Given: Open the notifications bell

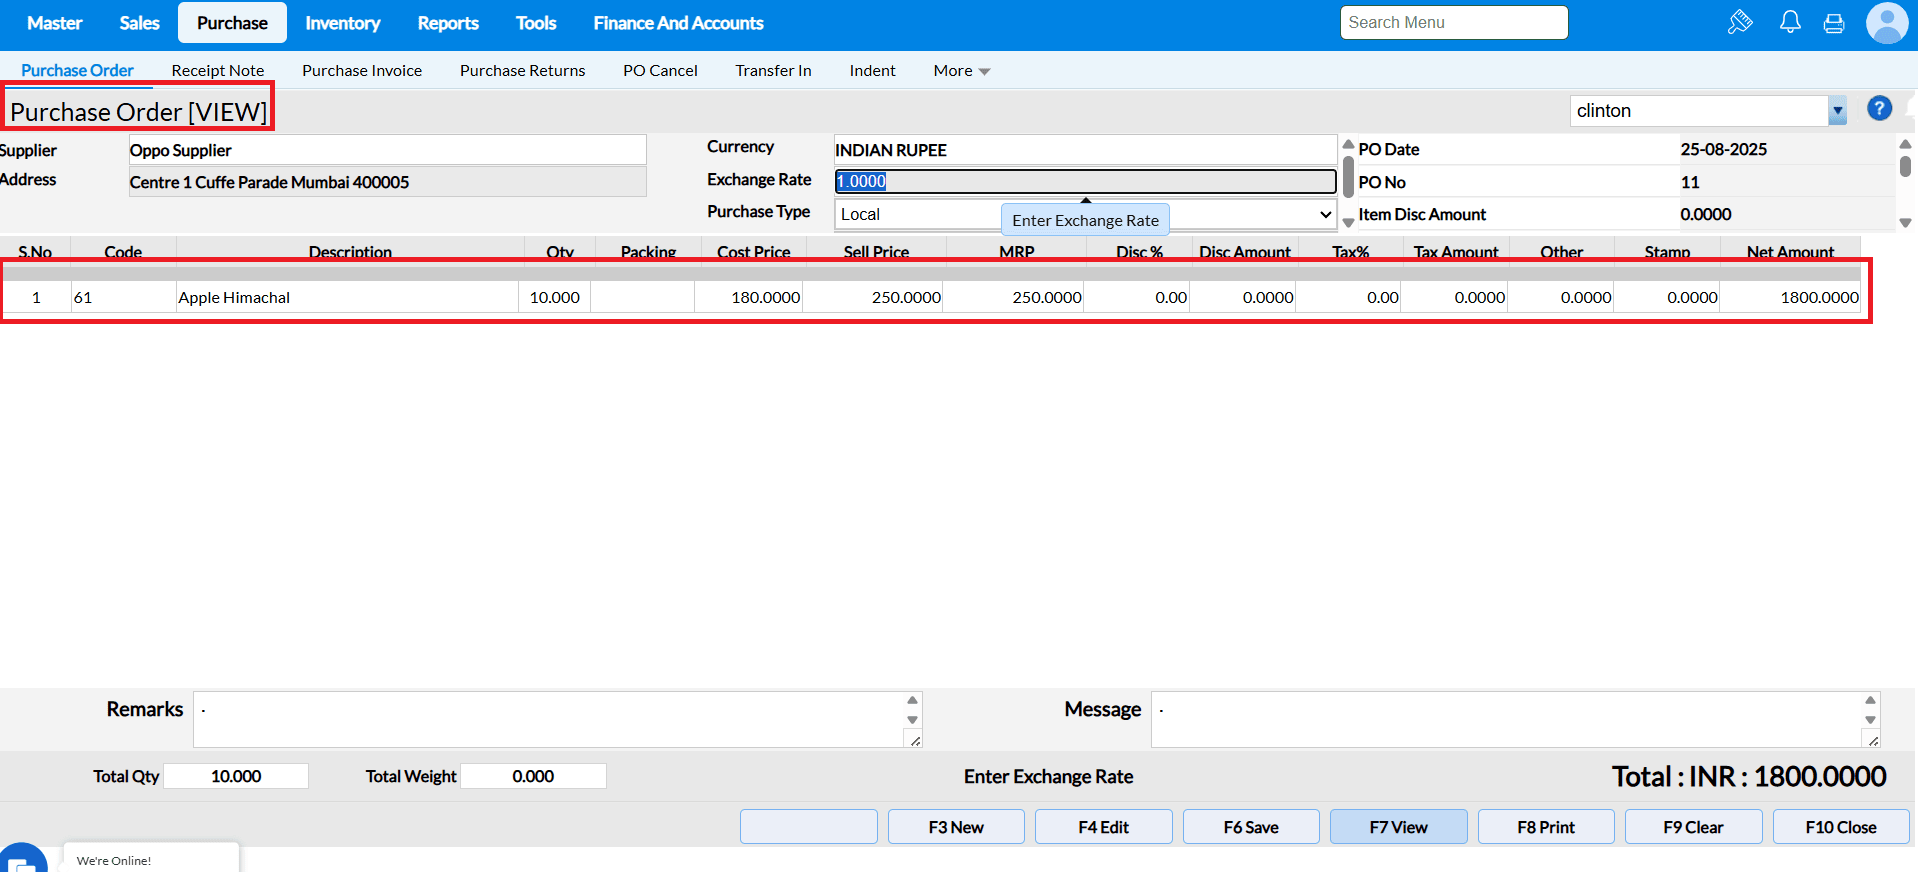Looking at the screenshot, I should tap(1790, 22).
